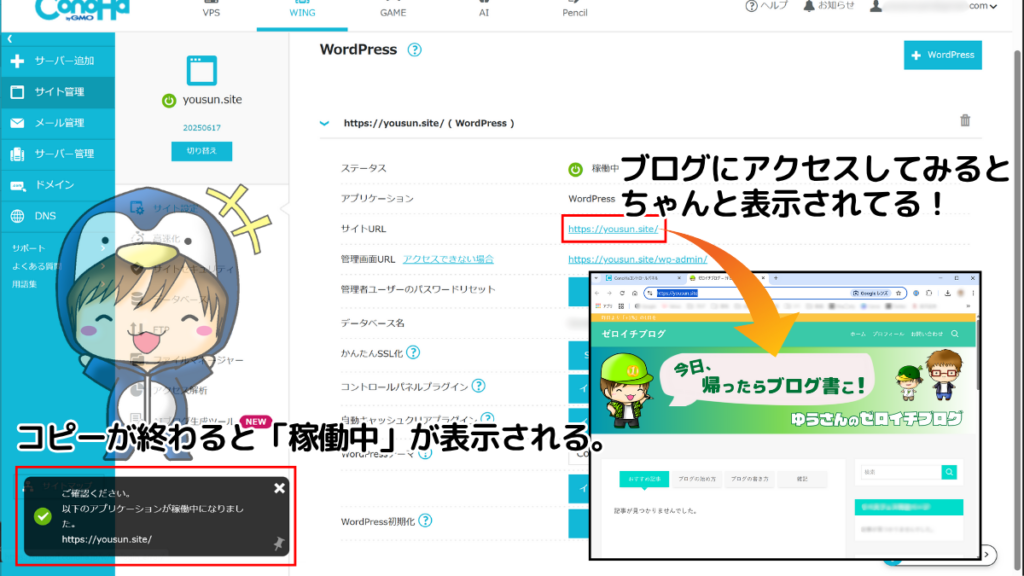This screenshot has height=576, width=1024.
Task: Expand the サポート sidebar section
Action: tap(57, 248)
